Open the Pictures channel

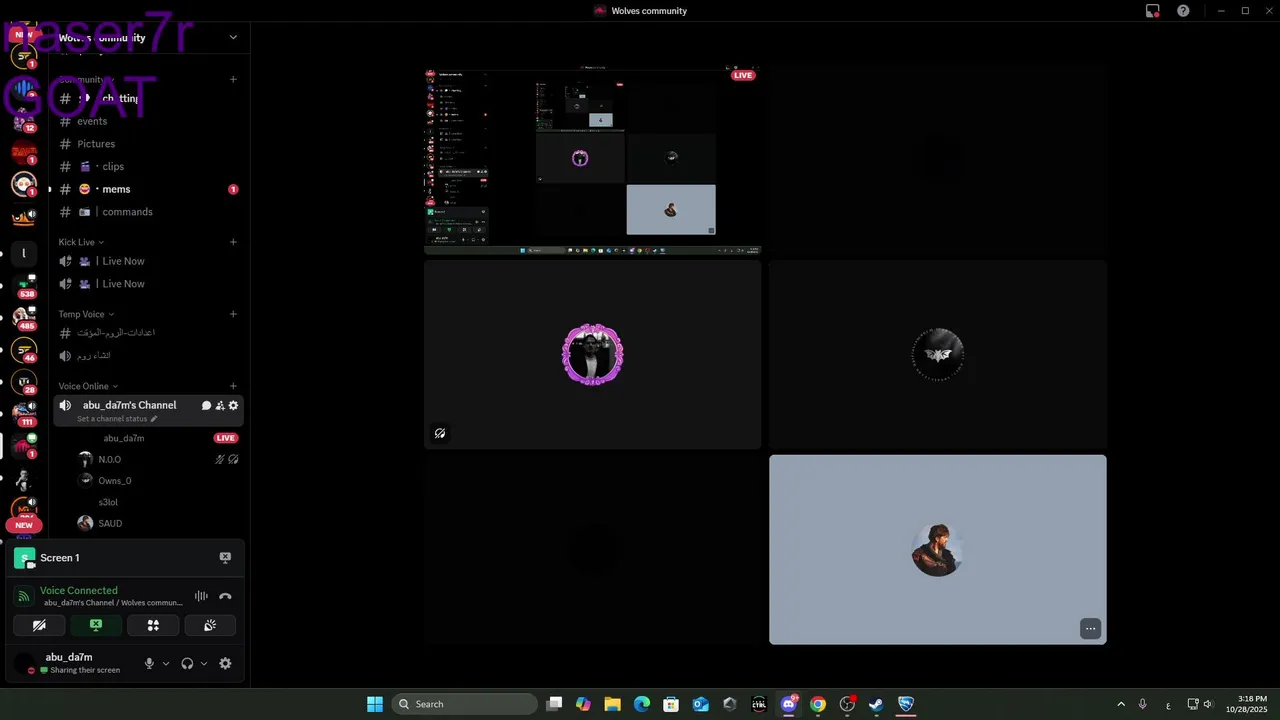coord(148,144)
